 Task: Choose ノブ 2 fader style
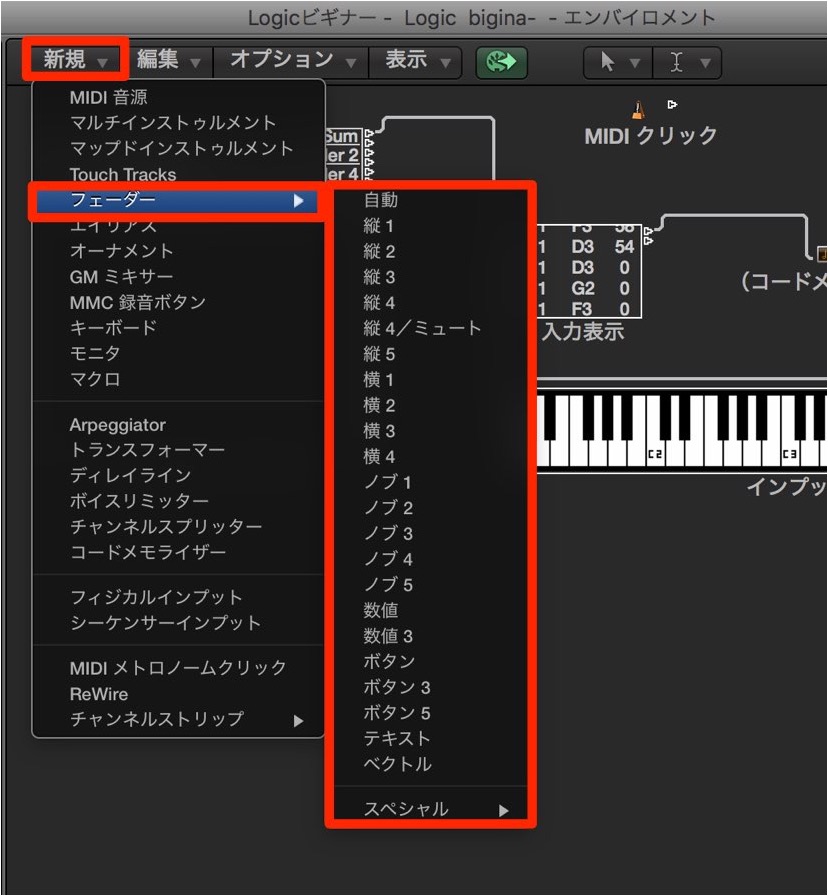point(430,508)
